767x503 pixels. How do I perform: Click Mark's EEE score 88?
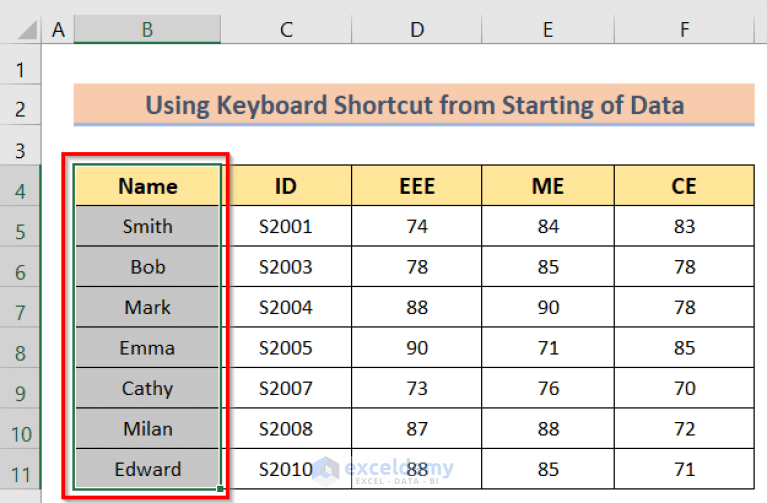pyautogui.click(x=417, y=307)
